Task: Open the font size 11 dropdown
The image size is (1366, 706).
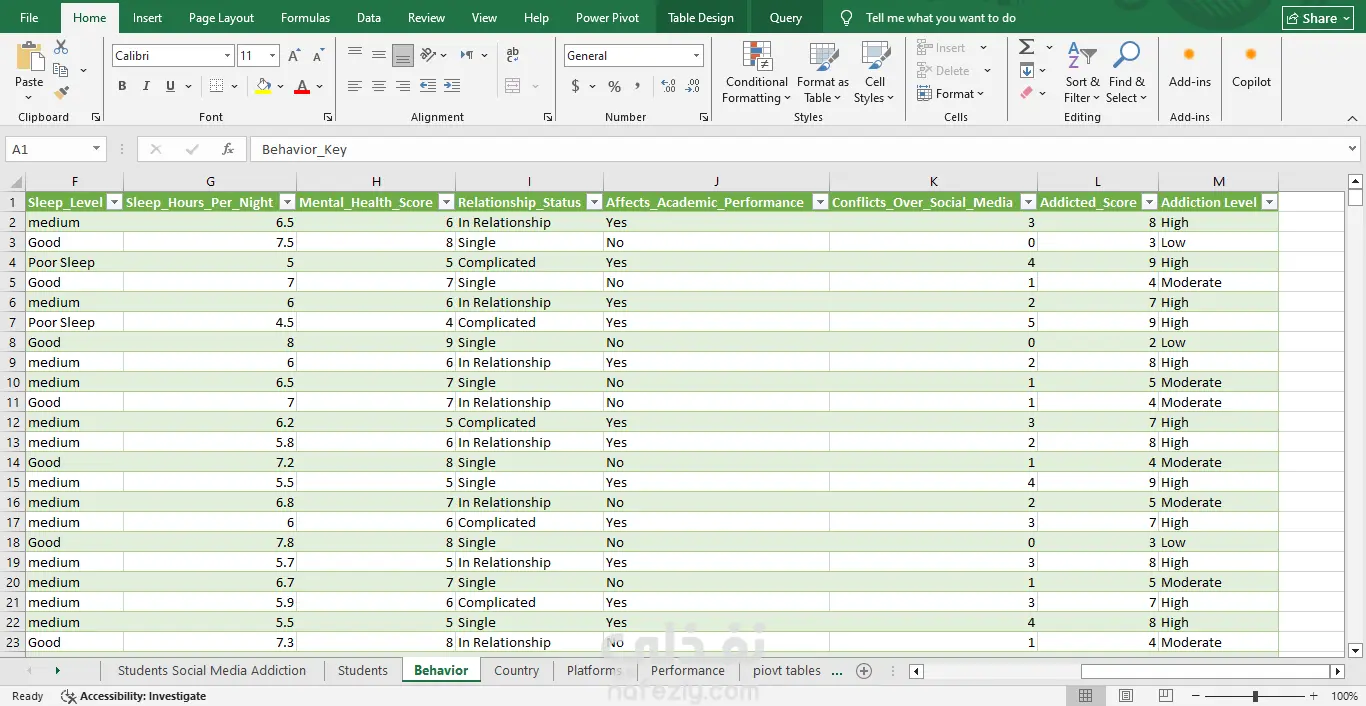Action: [x=274, y=56]
